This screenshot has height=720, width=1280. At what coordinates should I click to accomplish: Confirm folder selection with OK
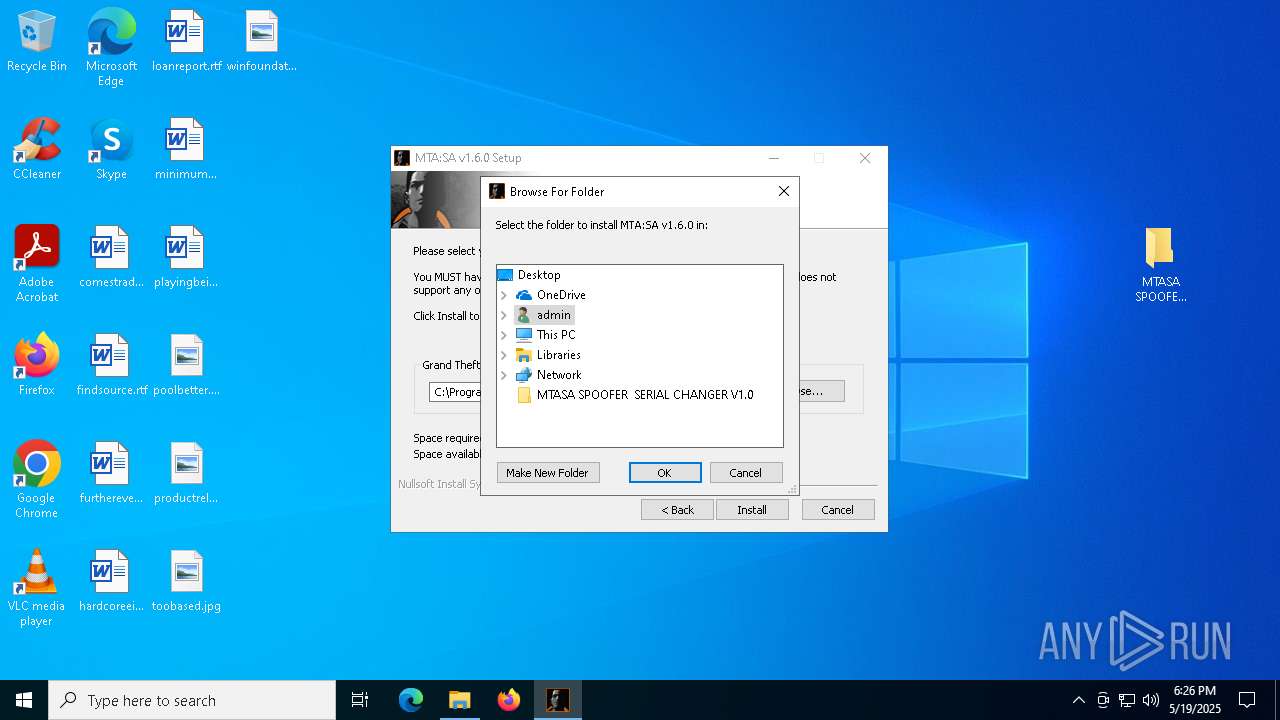(665, 473)
